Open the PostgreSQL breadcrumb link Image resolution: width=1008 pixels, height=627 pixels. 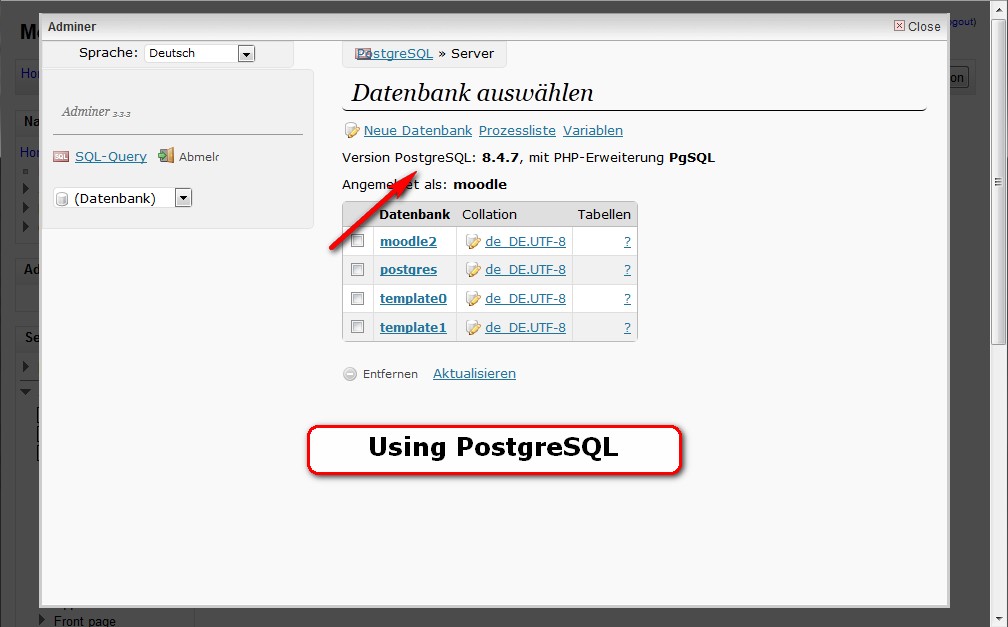[x=394, y=53]
